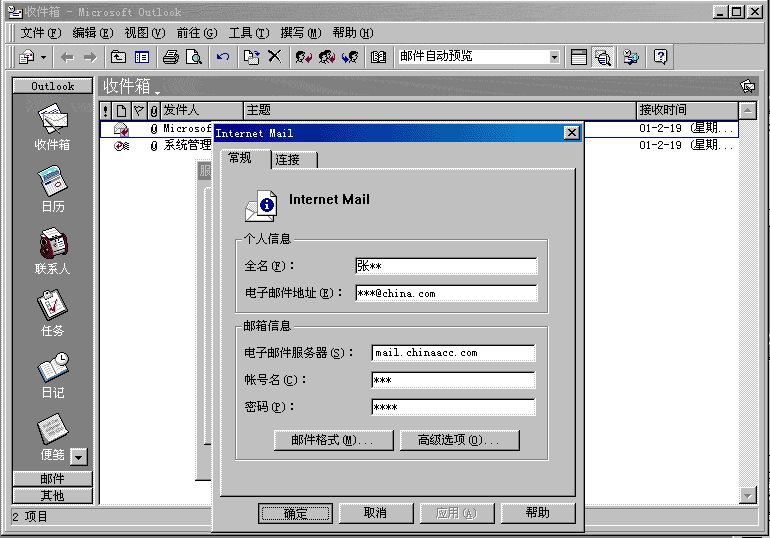
Task: Click the Move to Folder toolbar icon
Action: pyautogui.click(x=252, y=57)
